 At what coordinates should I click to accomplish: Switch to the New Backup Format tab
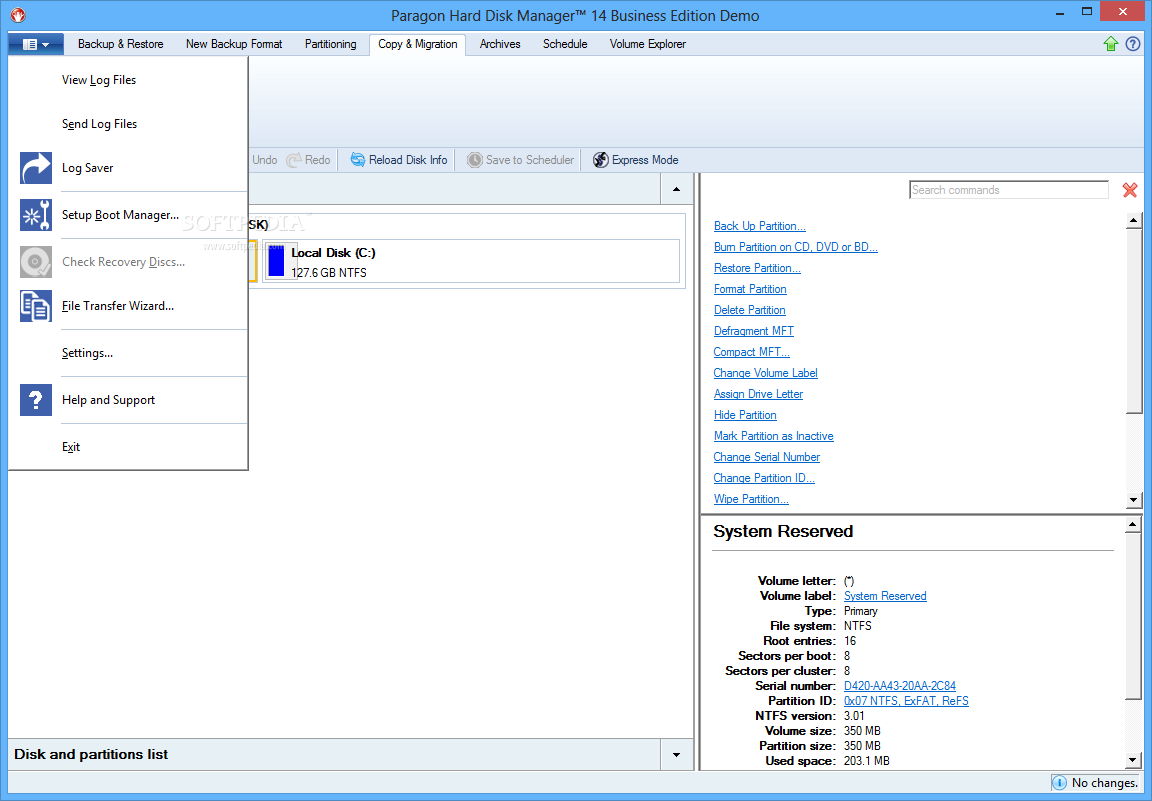[234, 44]
